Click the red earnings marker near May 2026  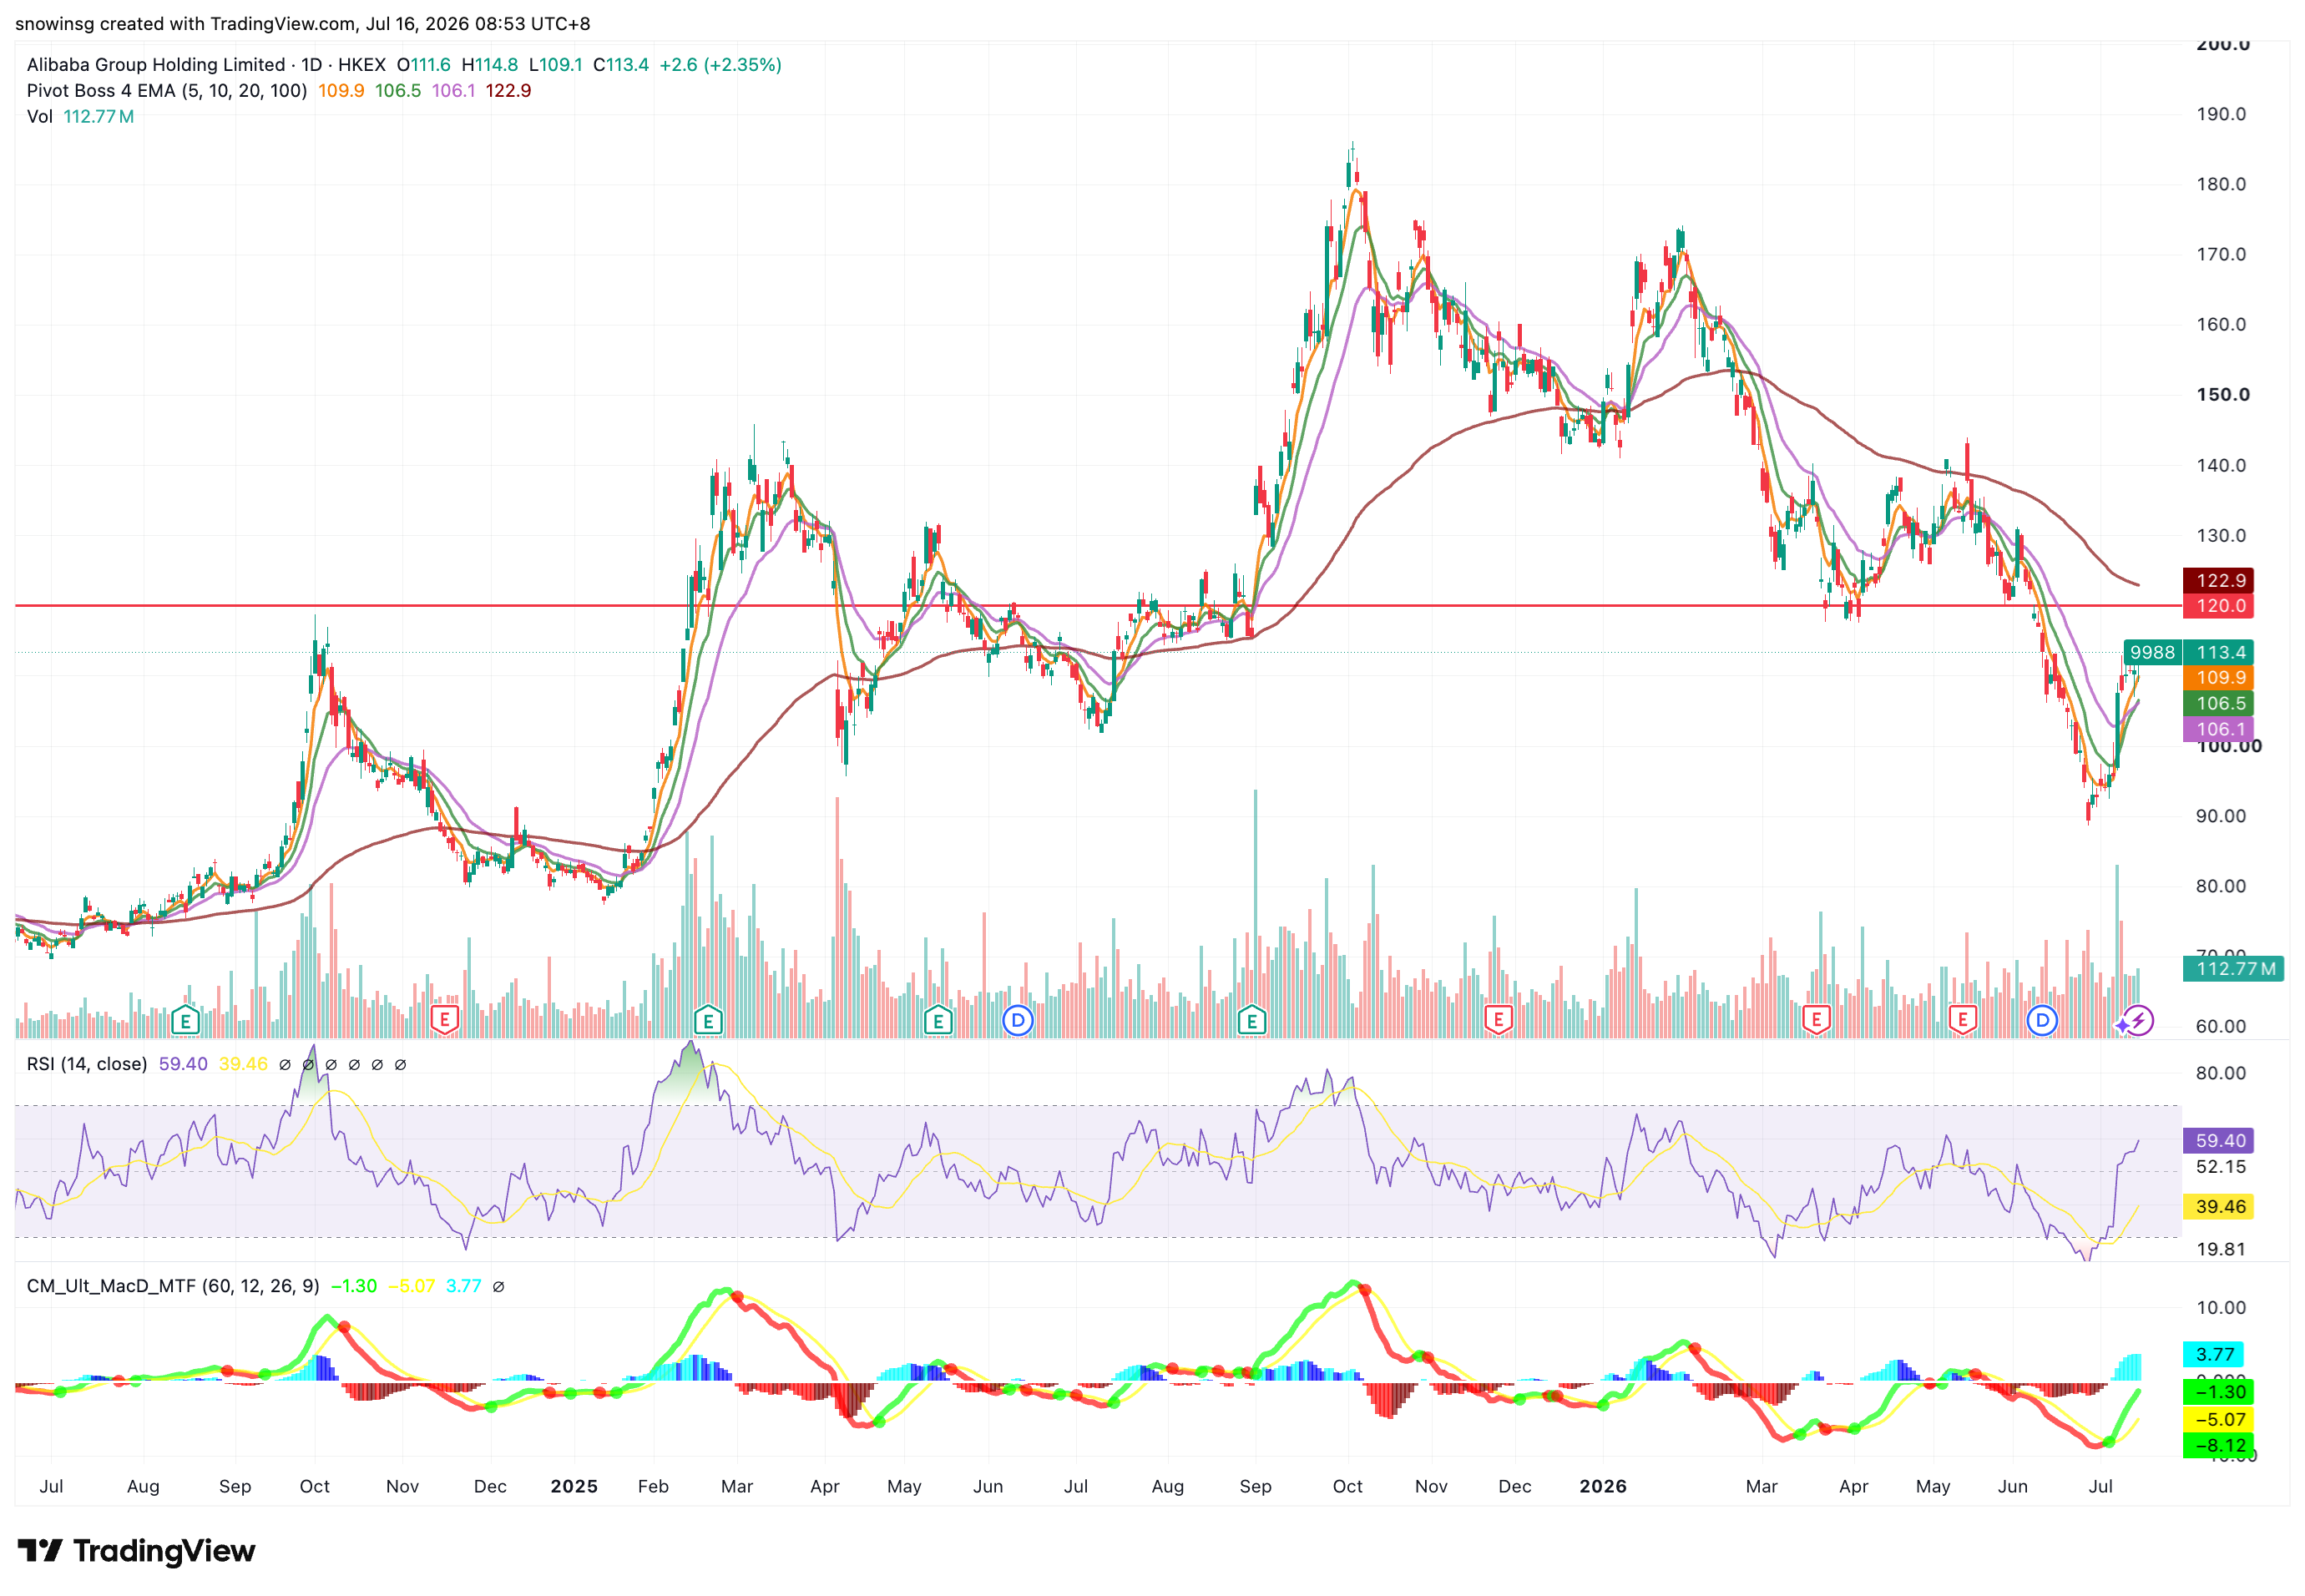pyautogui.click(x=1962, y=1021)
